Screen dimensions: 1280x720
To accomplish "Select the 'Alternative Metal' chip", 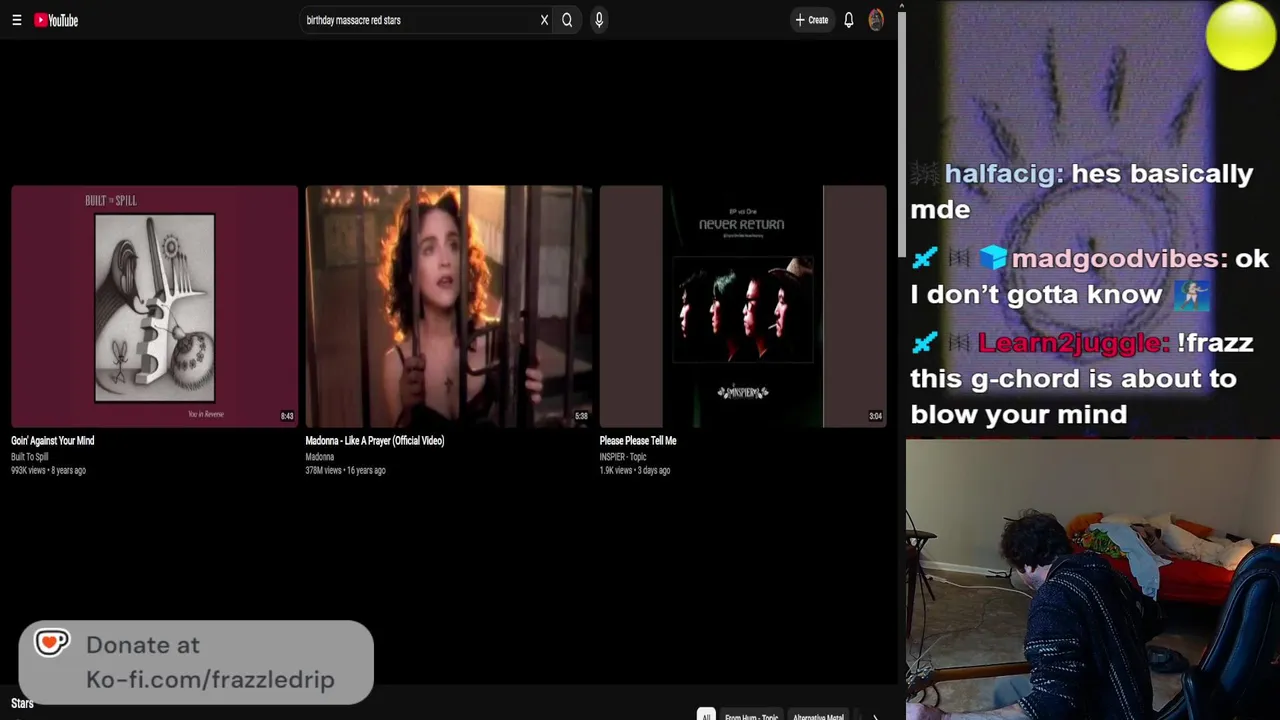I will click(818, 715).
